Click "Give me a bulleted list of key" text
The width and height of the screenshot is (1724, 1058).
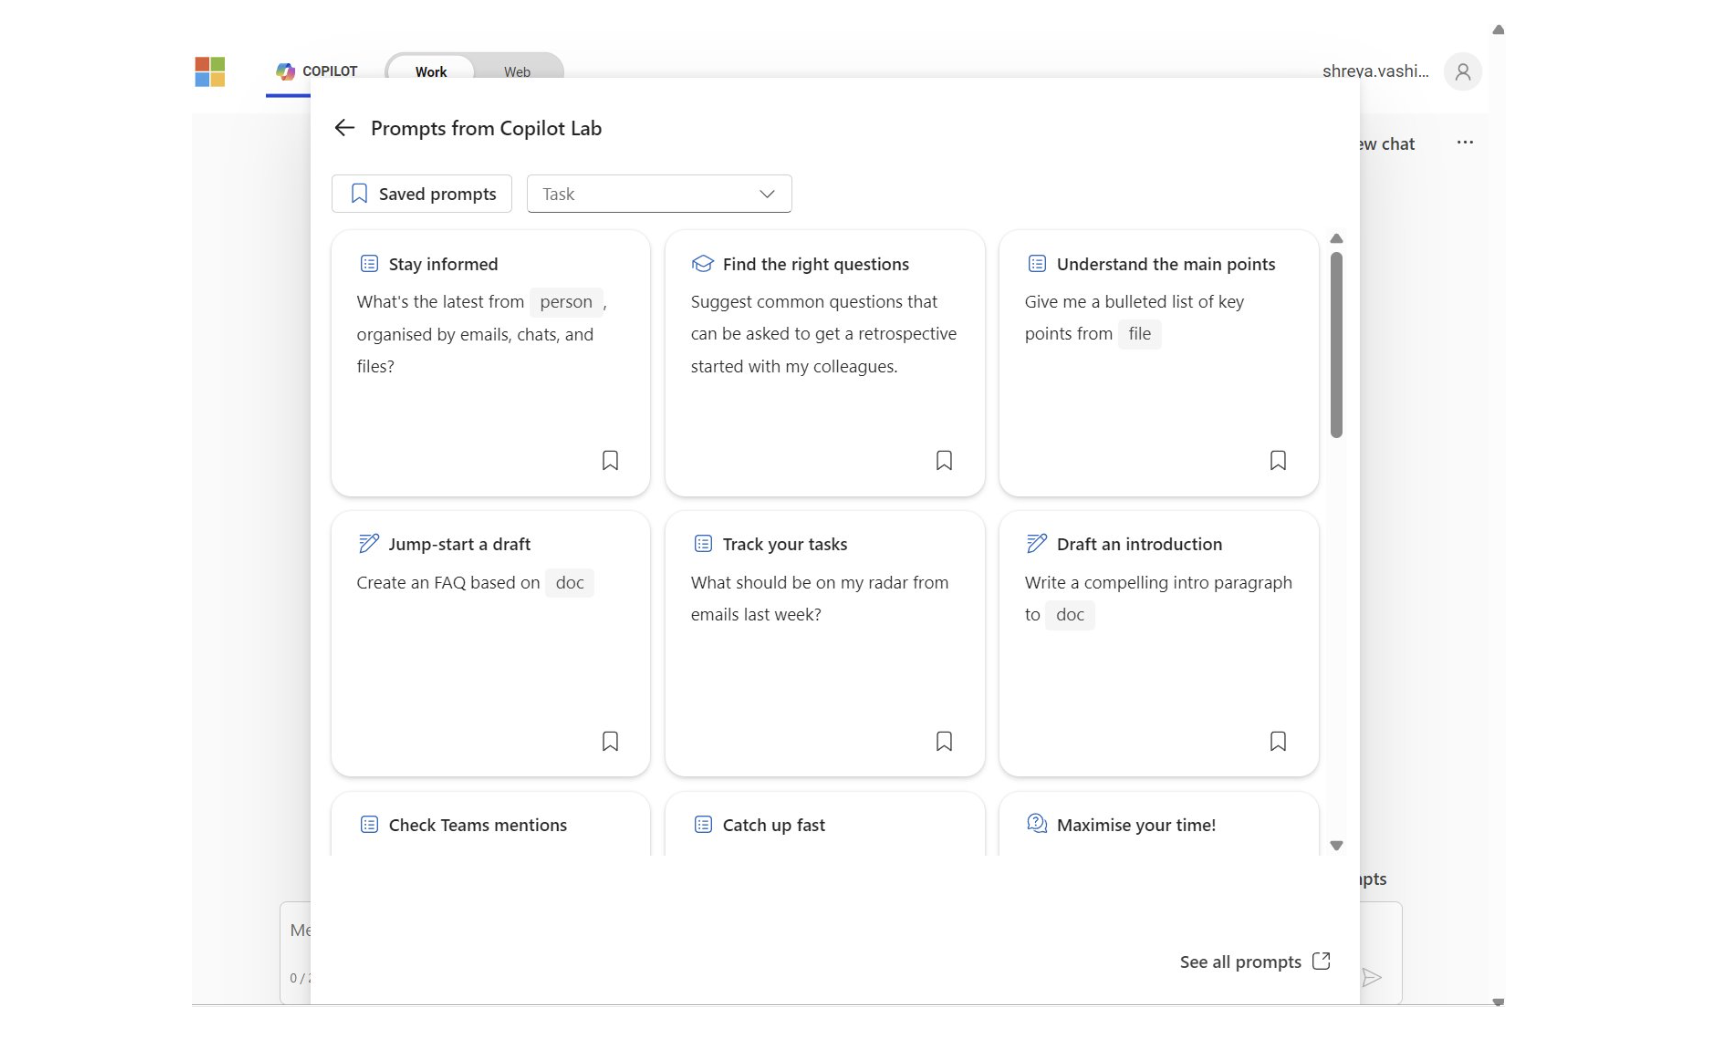[1134, 302]
